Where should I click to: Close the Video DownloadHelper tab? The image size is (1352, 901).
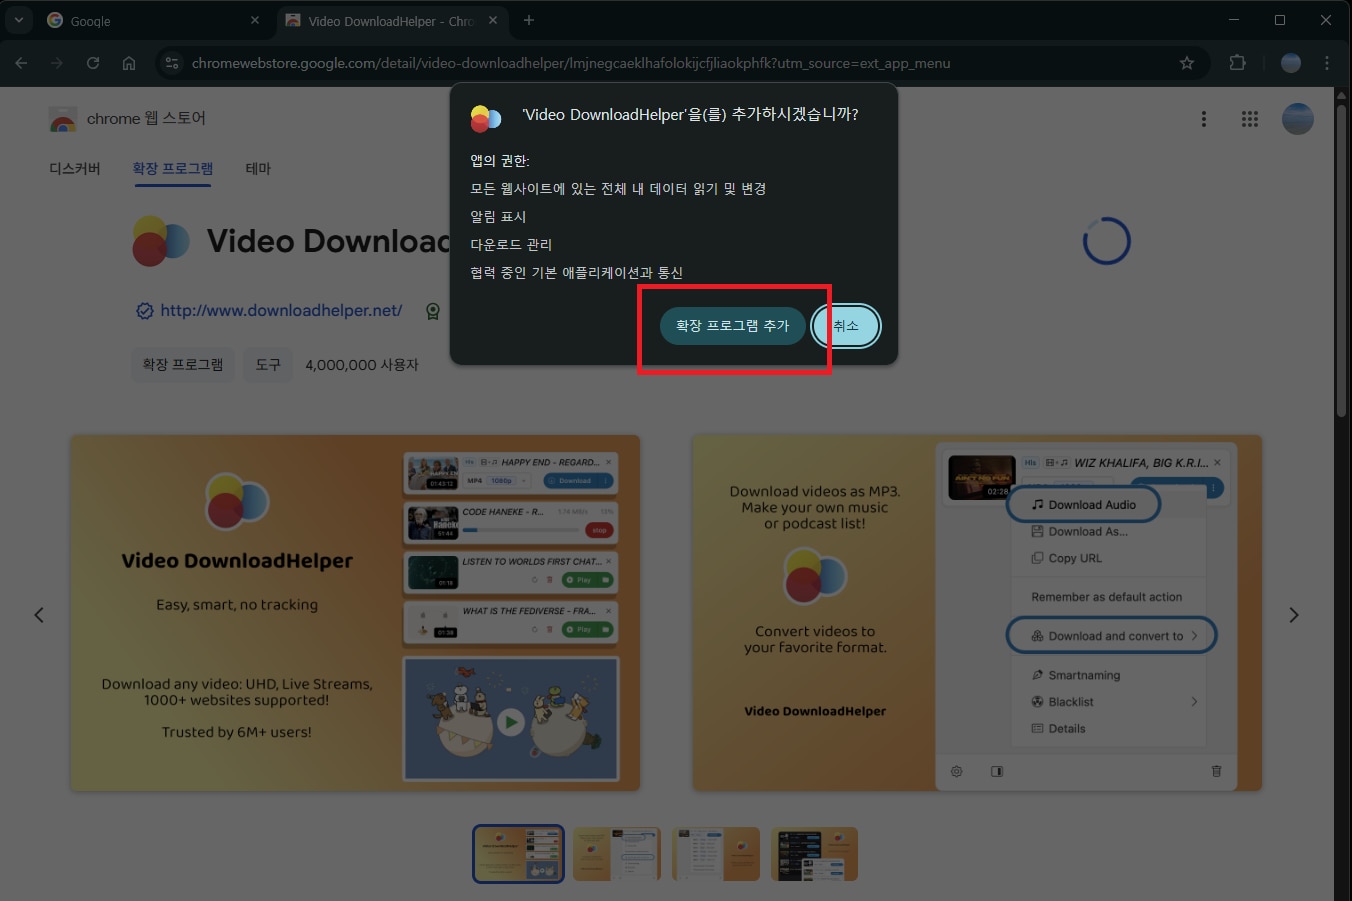click(493, 20)
